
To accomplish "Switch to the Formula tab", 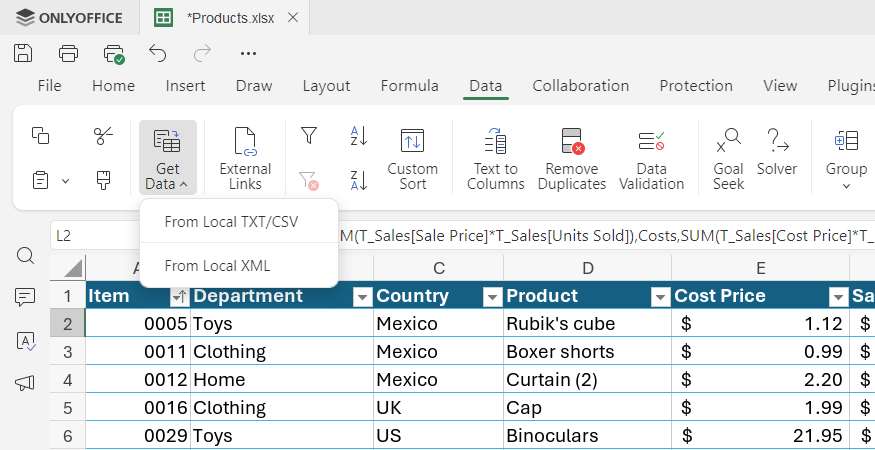I will [410, 86].
